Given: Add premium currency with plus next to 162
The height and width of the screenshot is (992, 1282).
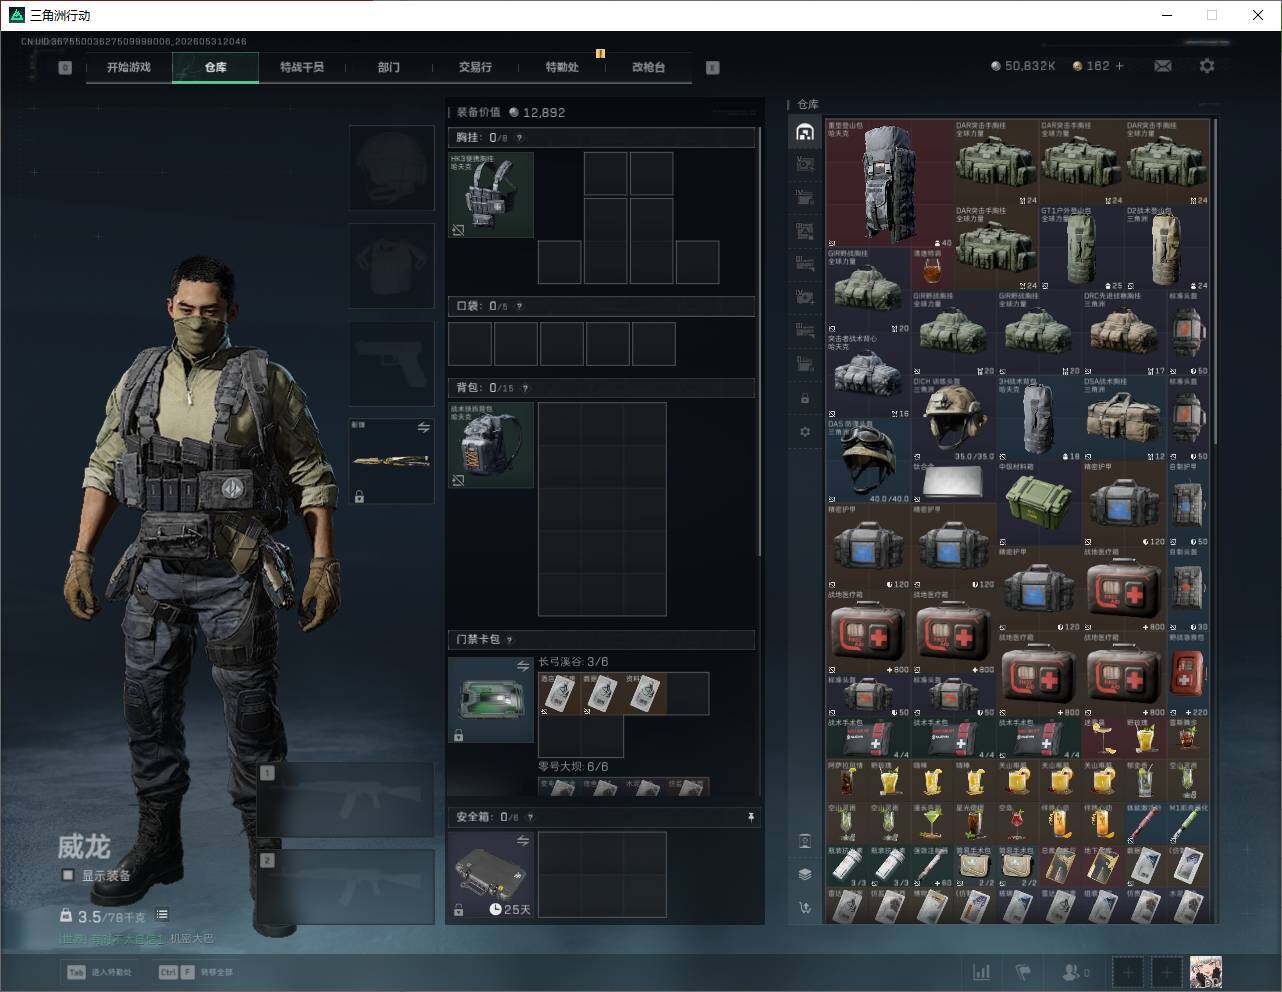Looking at the screenshot, I should 1119,66.
